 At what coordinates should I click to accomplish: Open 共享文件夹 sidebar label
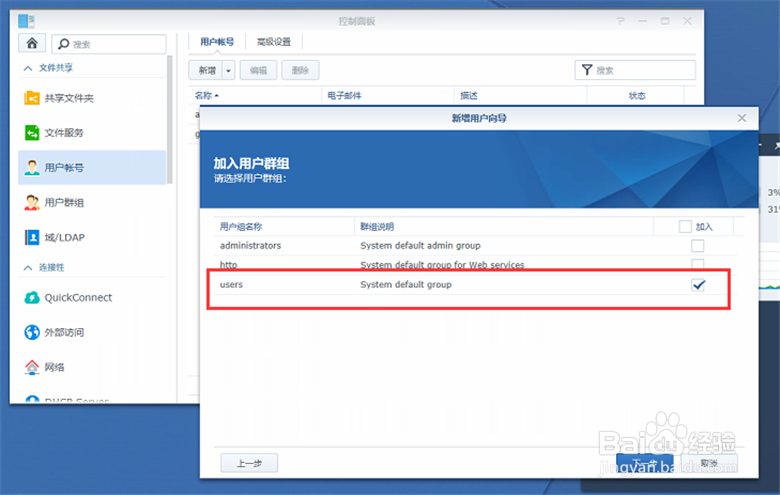coord(69,98)
